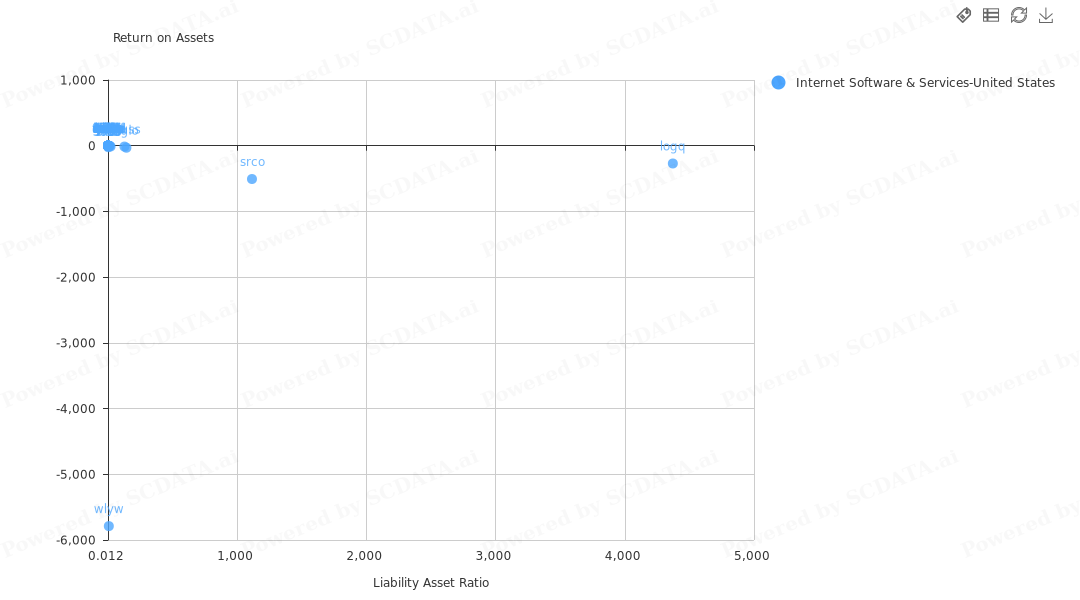Screen dimensions: 1080x600
Task: Select the srco data point
Action: click(252, 179)
